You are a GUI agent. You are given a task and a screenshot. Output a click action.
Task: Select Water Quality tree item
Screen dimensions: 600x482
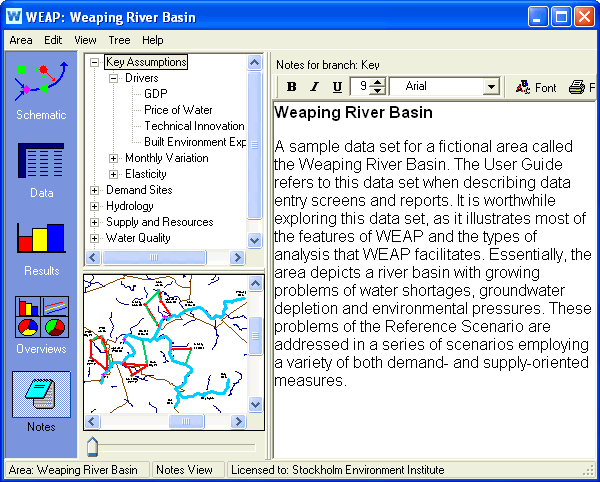(138, 238)
